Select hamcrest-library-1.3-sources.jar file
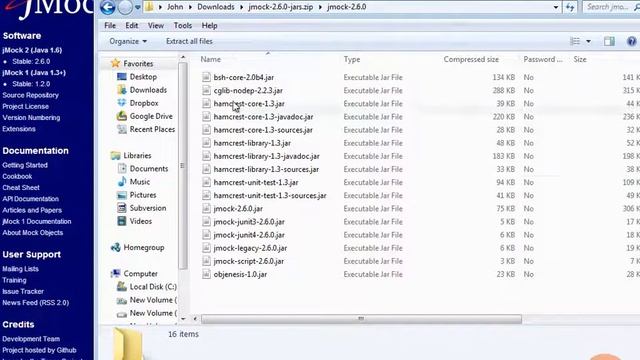This screenshot has height=360, width=640. 266,169
